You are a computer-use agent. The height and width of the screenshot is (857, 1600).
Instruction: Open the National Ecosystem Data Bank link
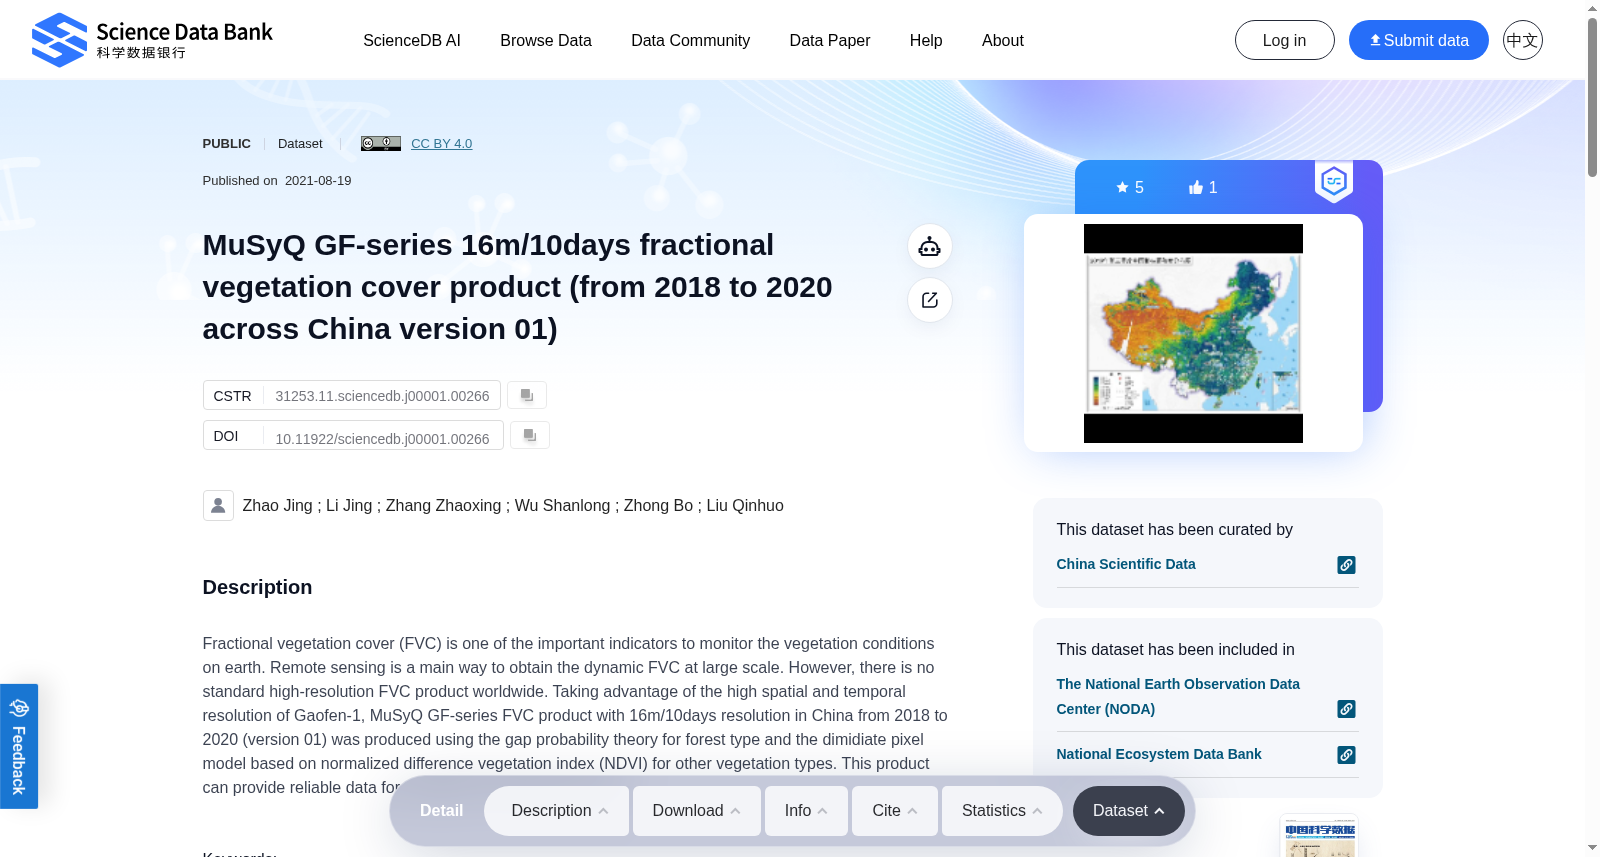(1159, 754)
